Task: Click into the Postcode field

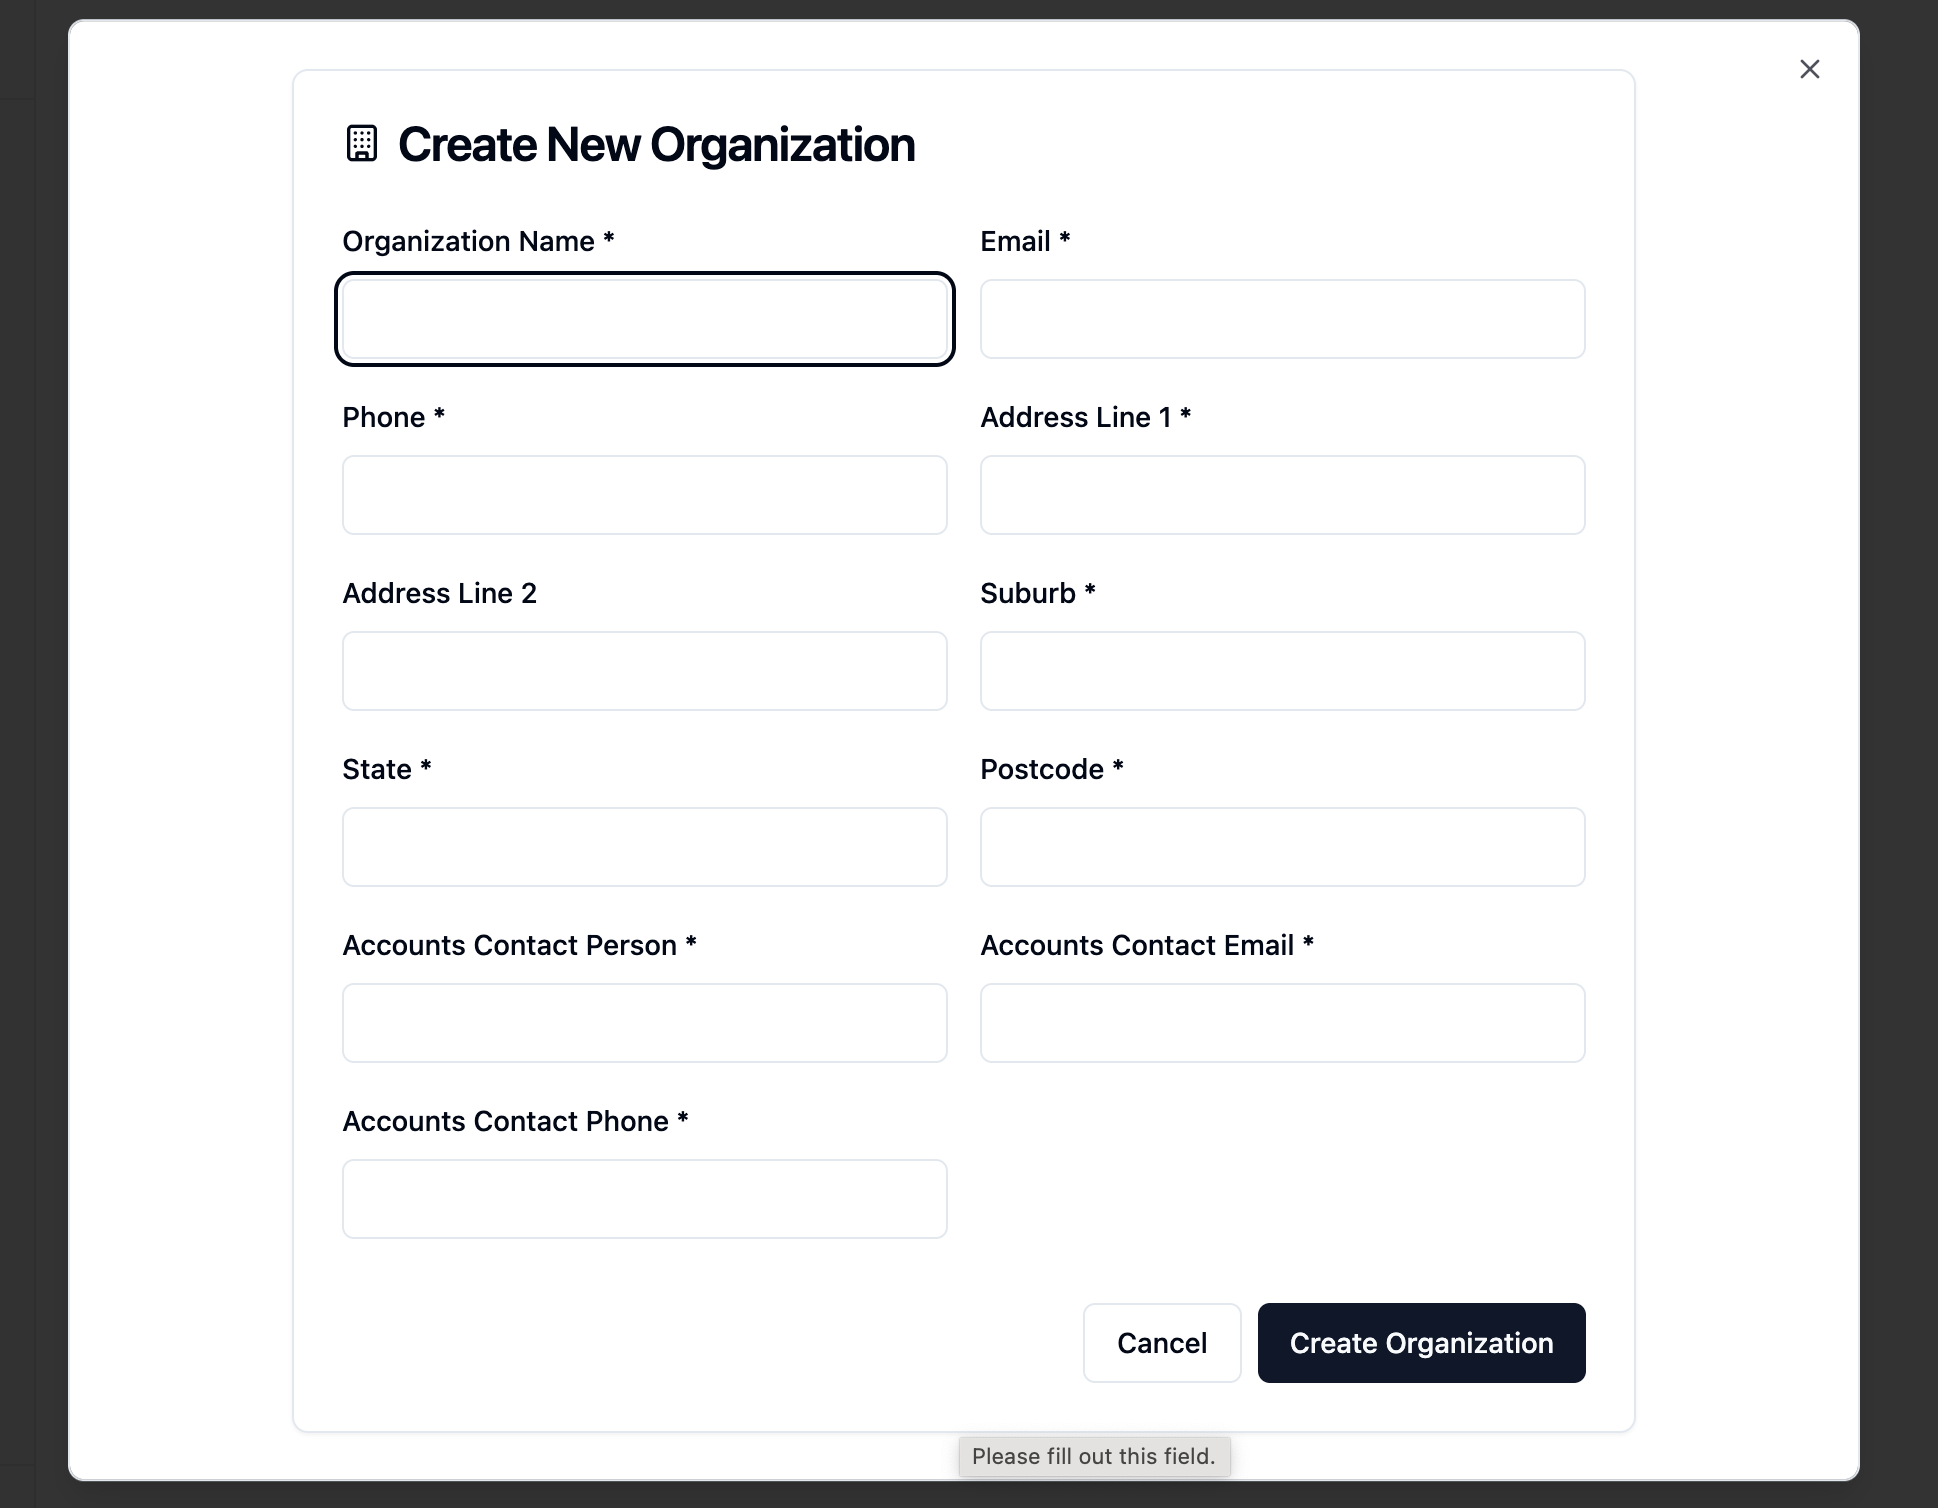Action: pos(1282,847)
